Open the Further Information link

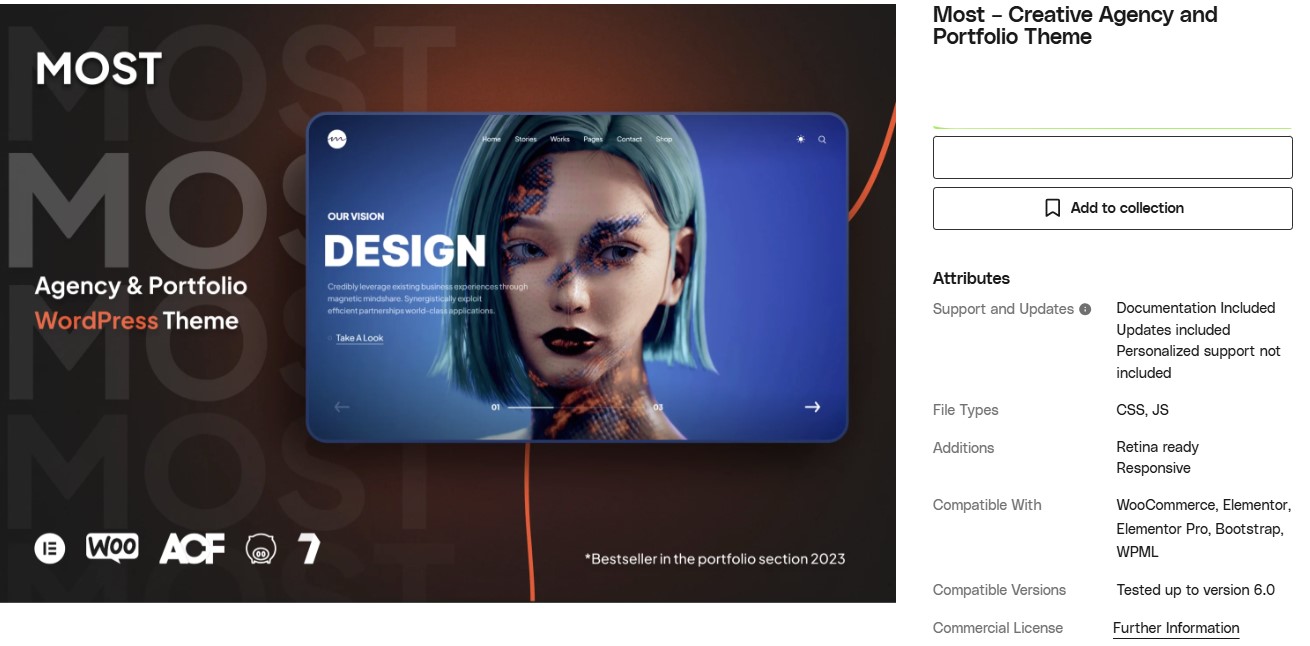click(x=1176, y=628)
